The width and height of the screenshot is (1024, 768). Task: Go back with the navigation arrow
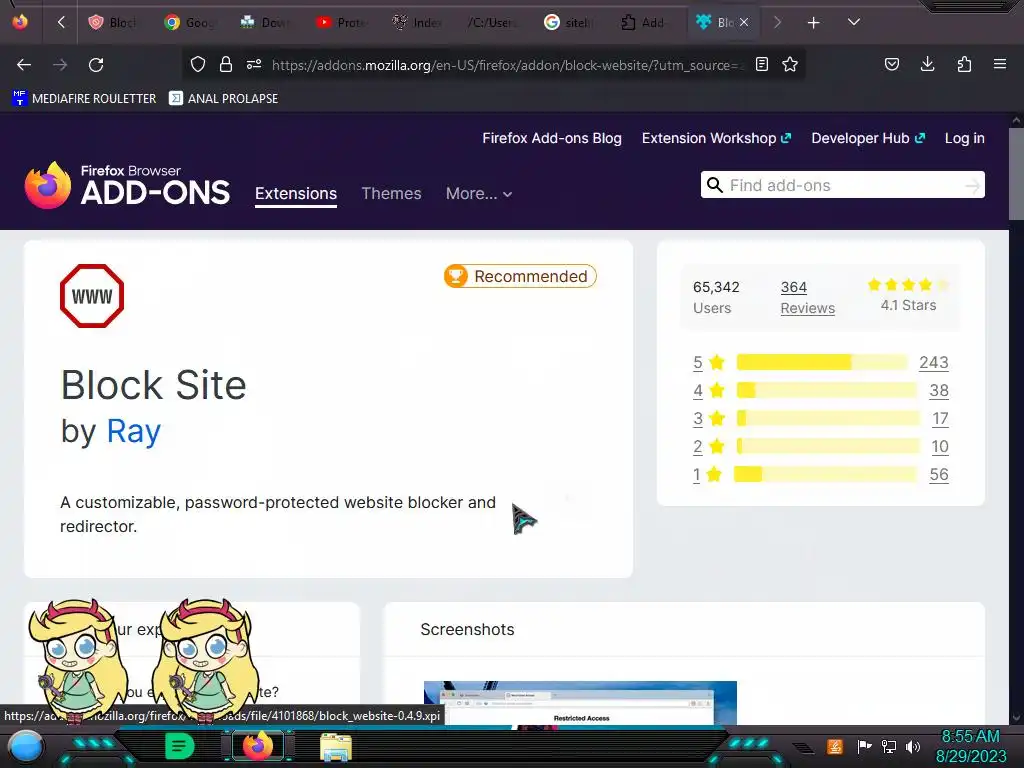pyautogui.click(x=24, y=65)
